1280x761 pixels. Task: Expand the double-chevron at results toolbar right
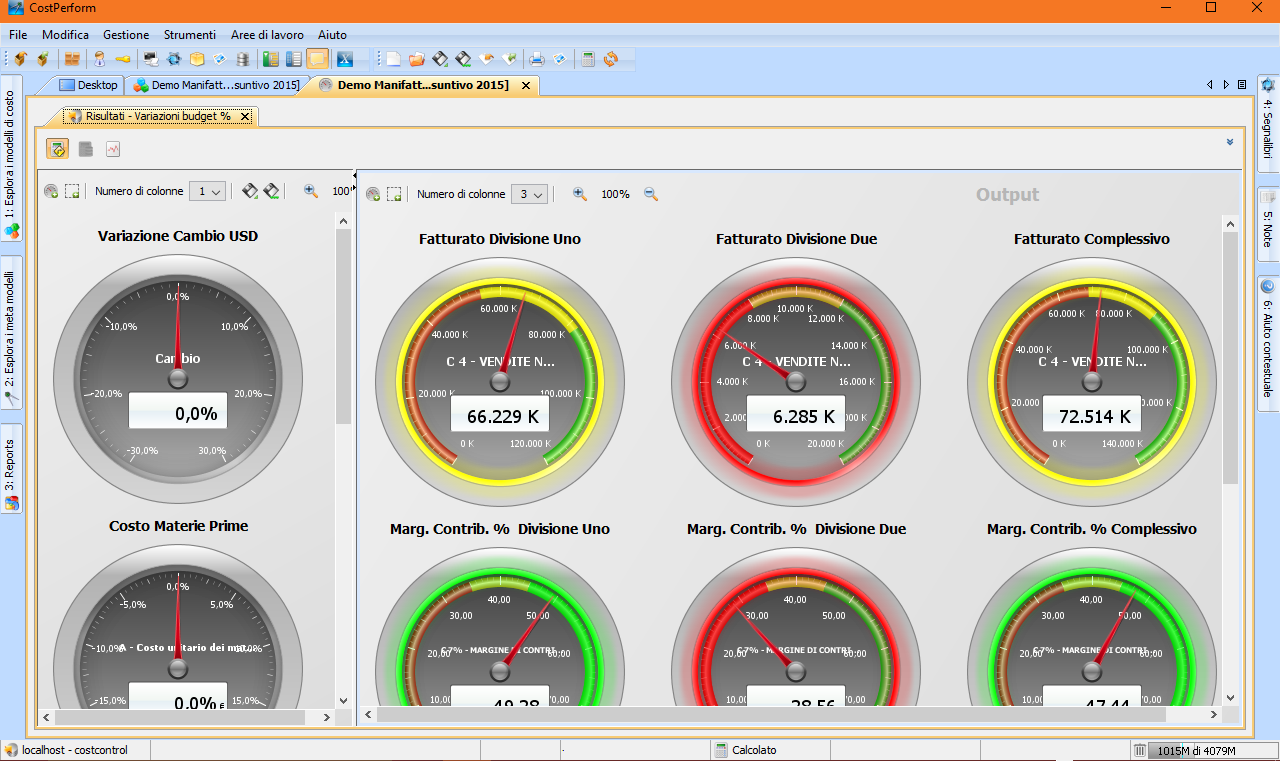pyautogui.click(x=1229, y=142)
